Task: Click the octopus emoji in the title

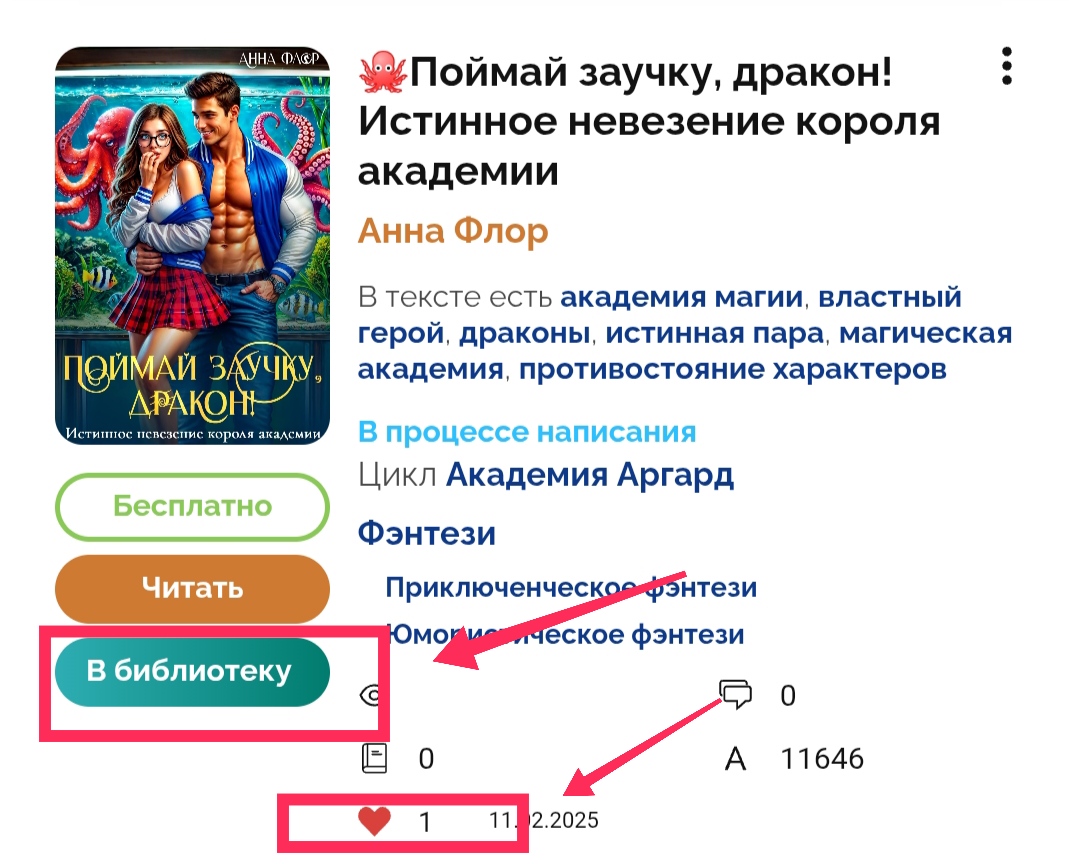Action: (383, 72)
